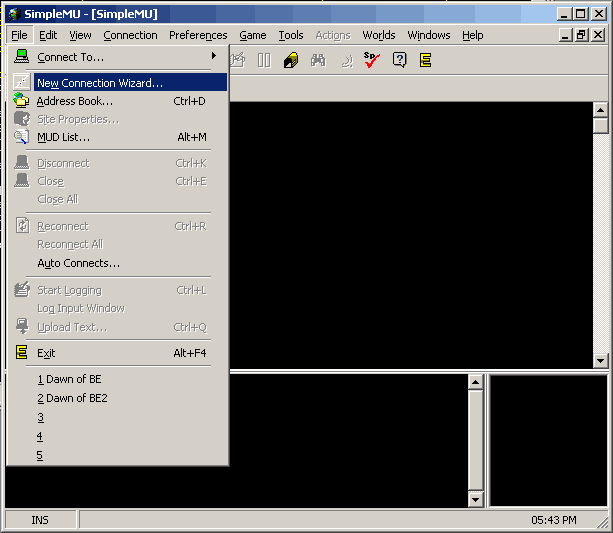Click main output scrollbar down arrow
This screenshot has height=533, width=613.
click(600, 360)
